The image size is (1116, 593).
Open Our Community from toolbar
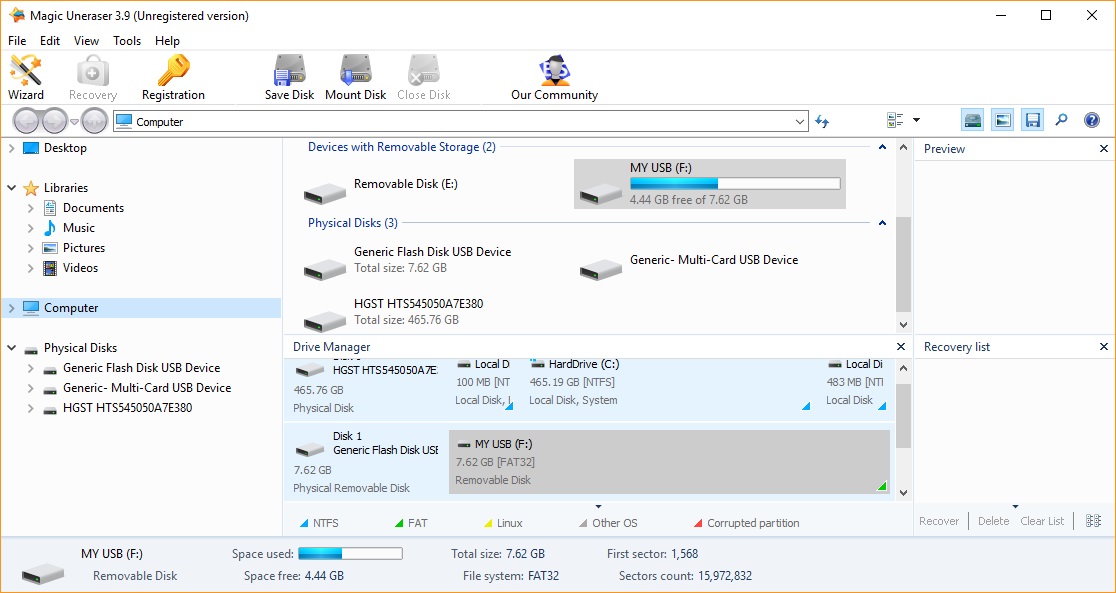pos(554,78)
